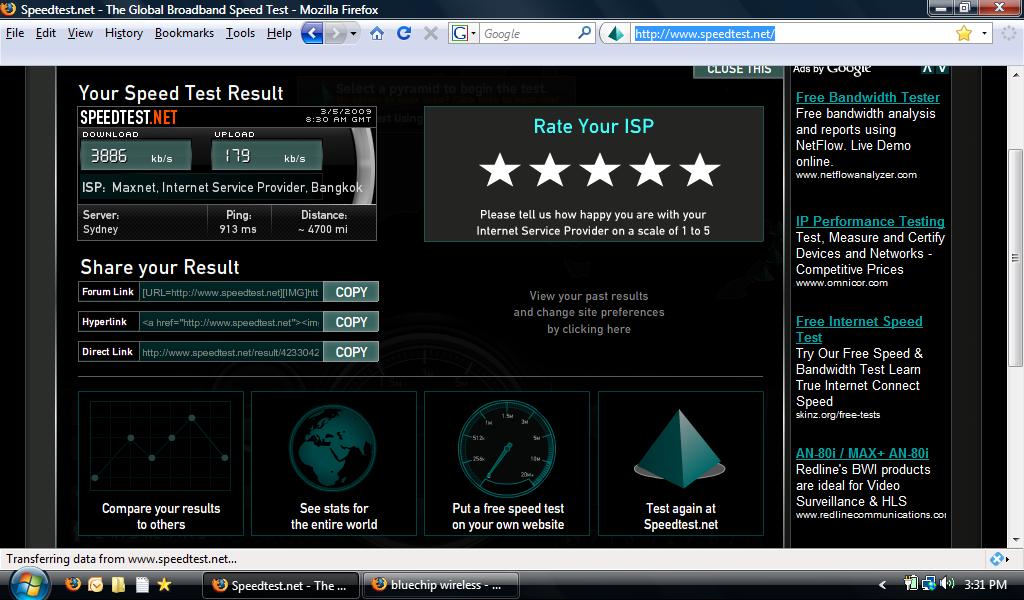Open the AN-80i / MAX+ AN-80i ad
Image resolution: width=1024 pixels, height=600 pixels.
click(x=862, y=453)
